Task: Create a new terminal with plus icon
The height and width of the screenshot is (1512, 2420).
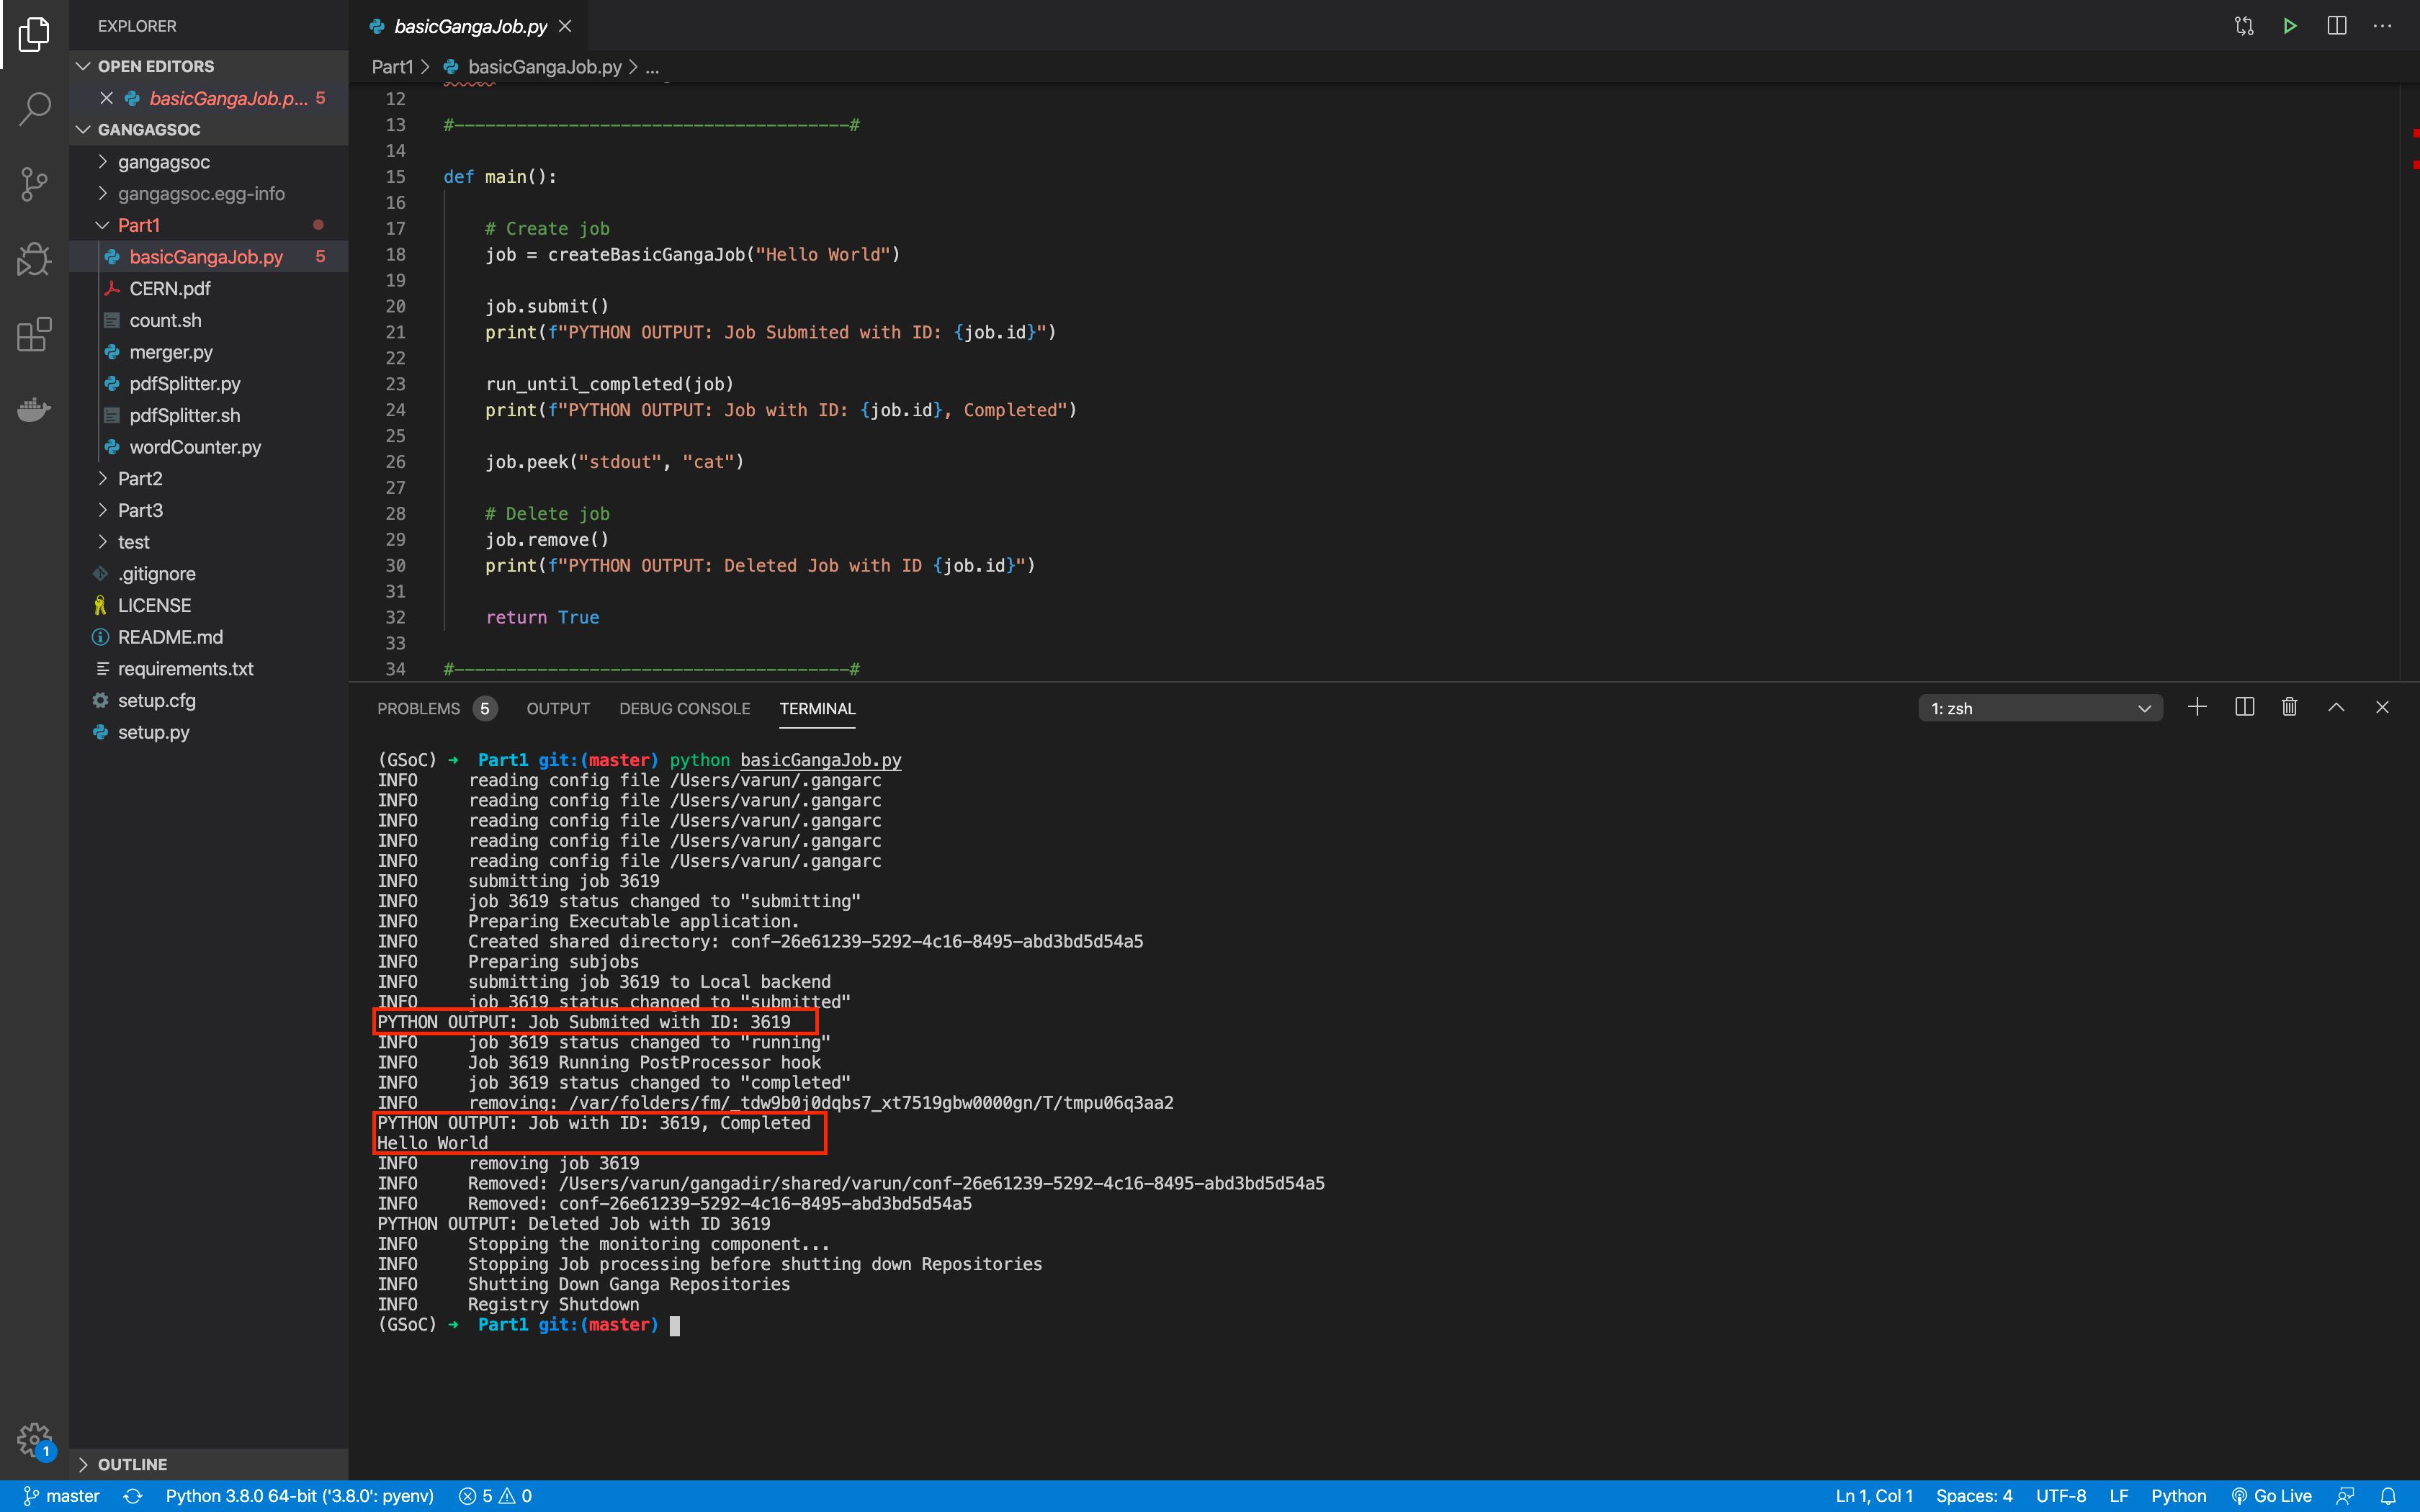Action: 2197,708
